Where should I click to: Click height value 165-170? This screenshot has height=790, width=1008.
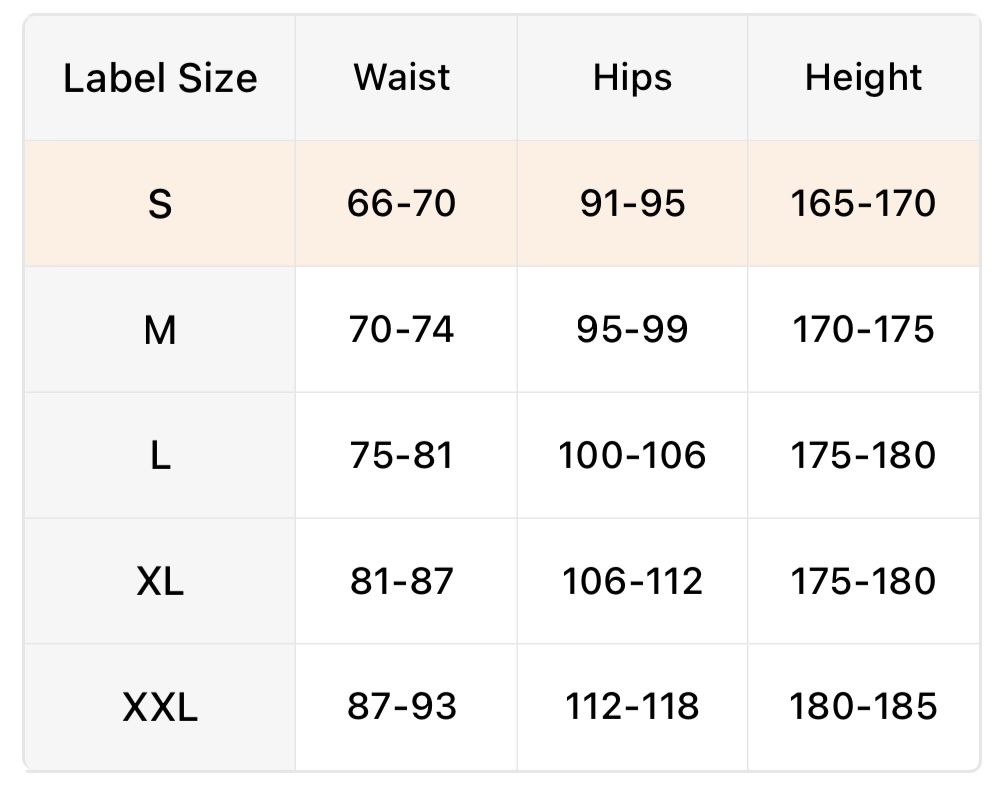coord(864,204)
